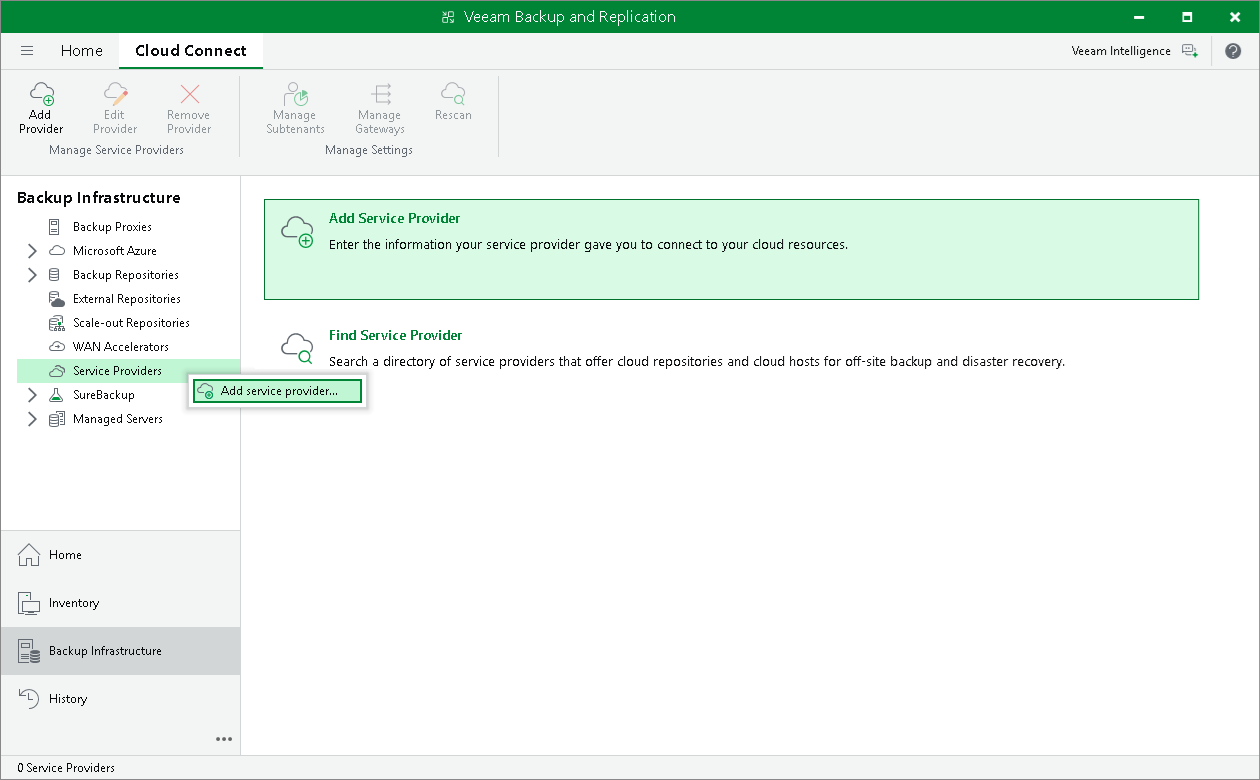Open the Add Service Provider link
The image size is (1260, 780).
click(395, 218)
